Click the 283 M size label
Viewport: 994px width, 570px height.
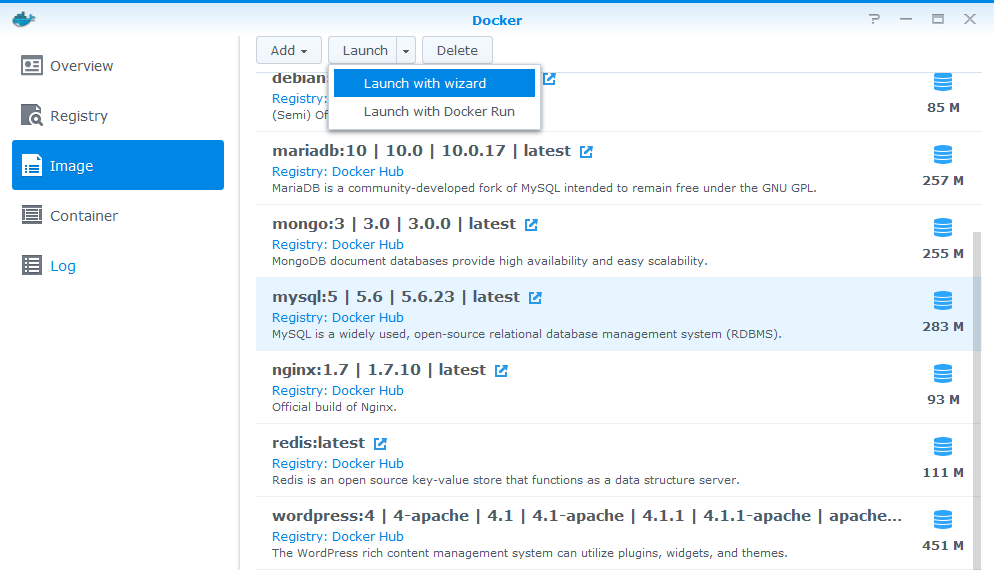(943, 327)
